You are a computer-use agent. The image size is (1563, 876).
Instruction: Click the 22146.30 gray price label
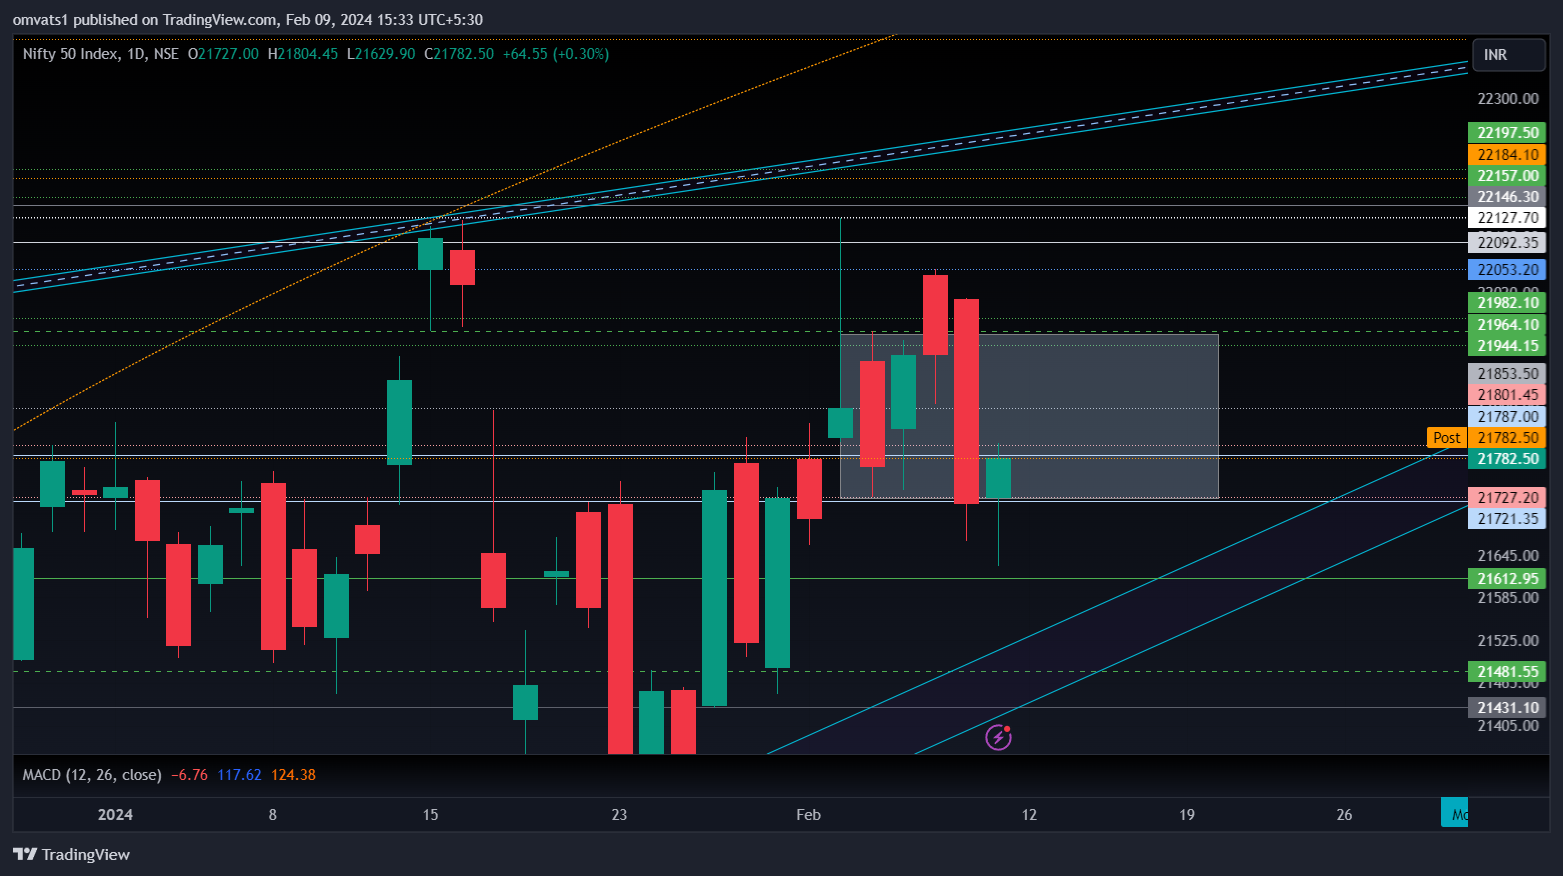1508,197
